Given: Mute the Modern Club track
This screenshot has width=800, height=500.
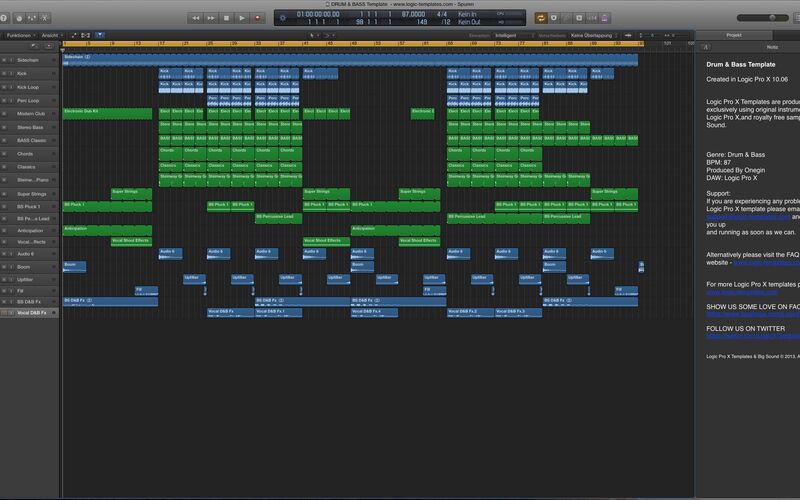Looking at the screenshot, I should coord(4,114).
